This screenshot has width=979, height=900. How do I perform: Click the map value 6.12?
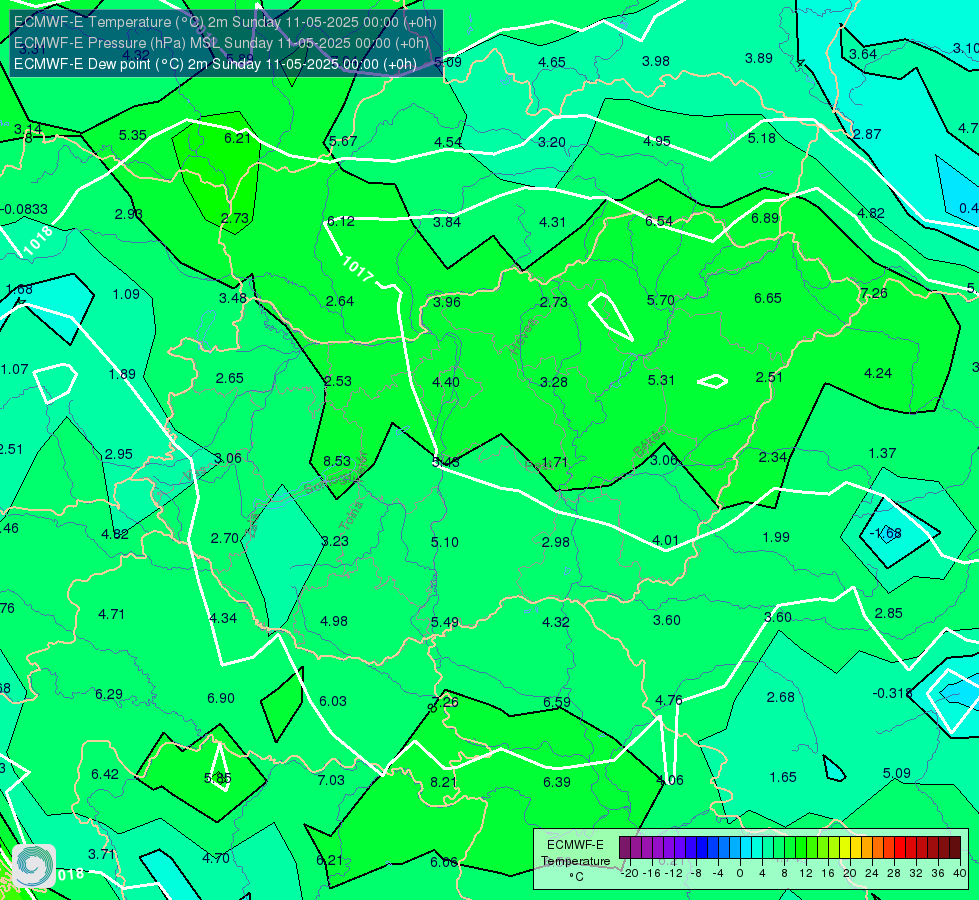341,221
